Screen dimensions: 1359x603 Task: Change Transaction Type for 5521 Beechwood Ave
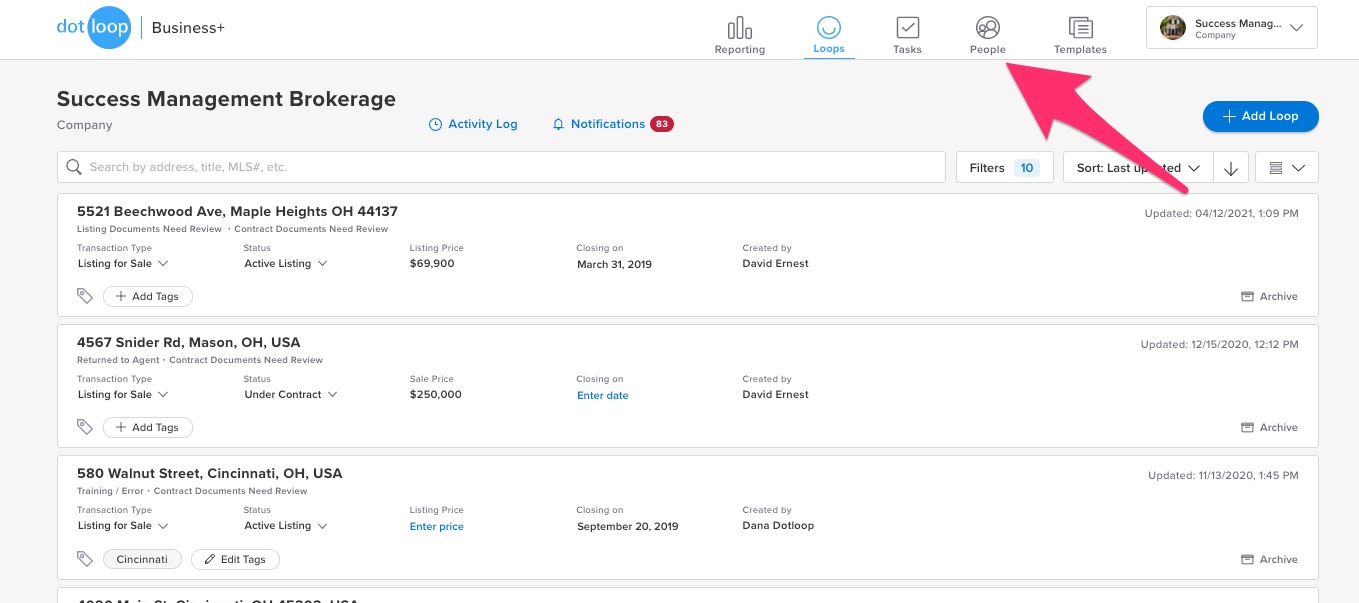(123, 264)
